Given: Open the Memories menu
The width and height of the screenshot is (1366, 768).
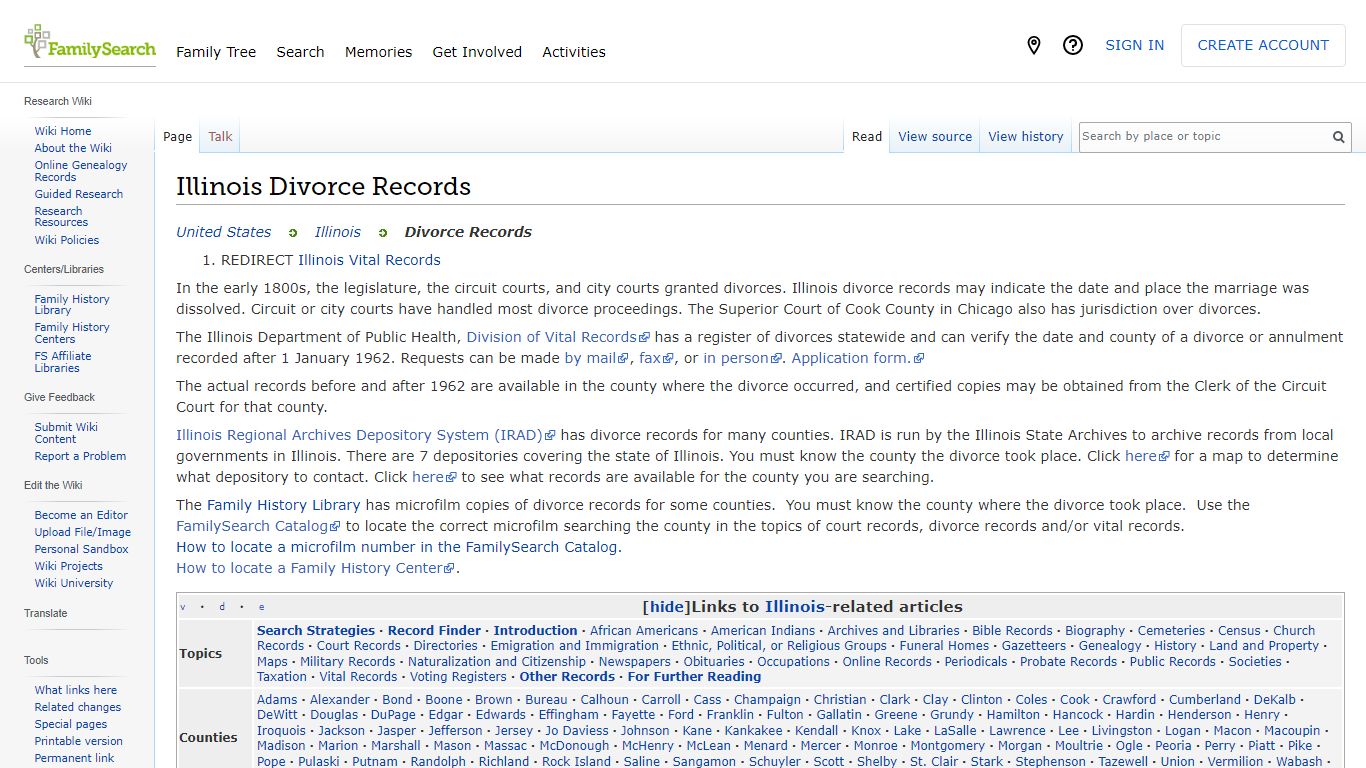Looking at the screenshot, I should 378,52.
